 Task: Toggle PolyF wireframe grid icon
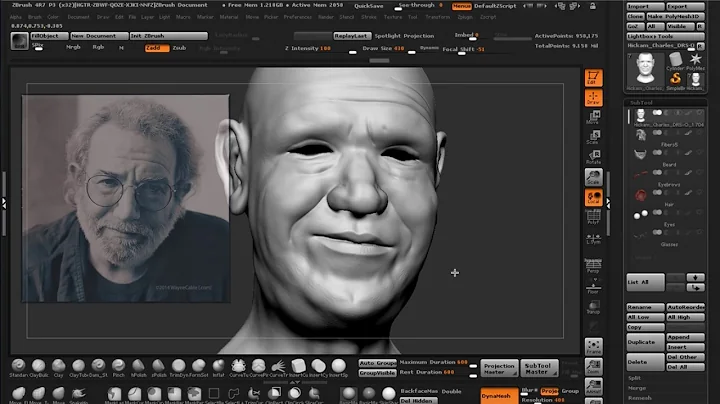pos(593,217)
